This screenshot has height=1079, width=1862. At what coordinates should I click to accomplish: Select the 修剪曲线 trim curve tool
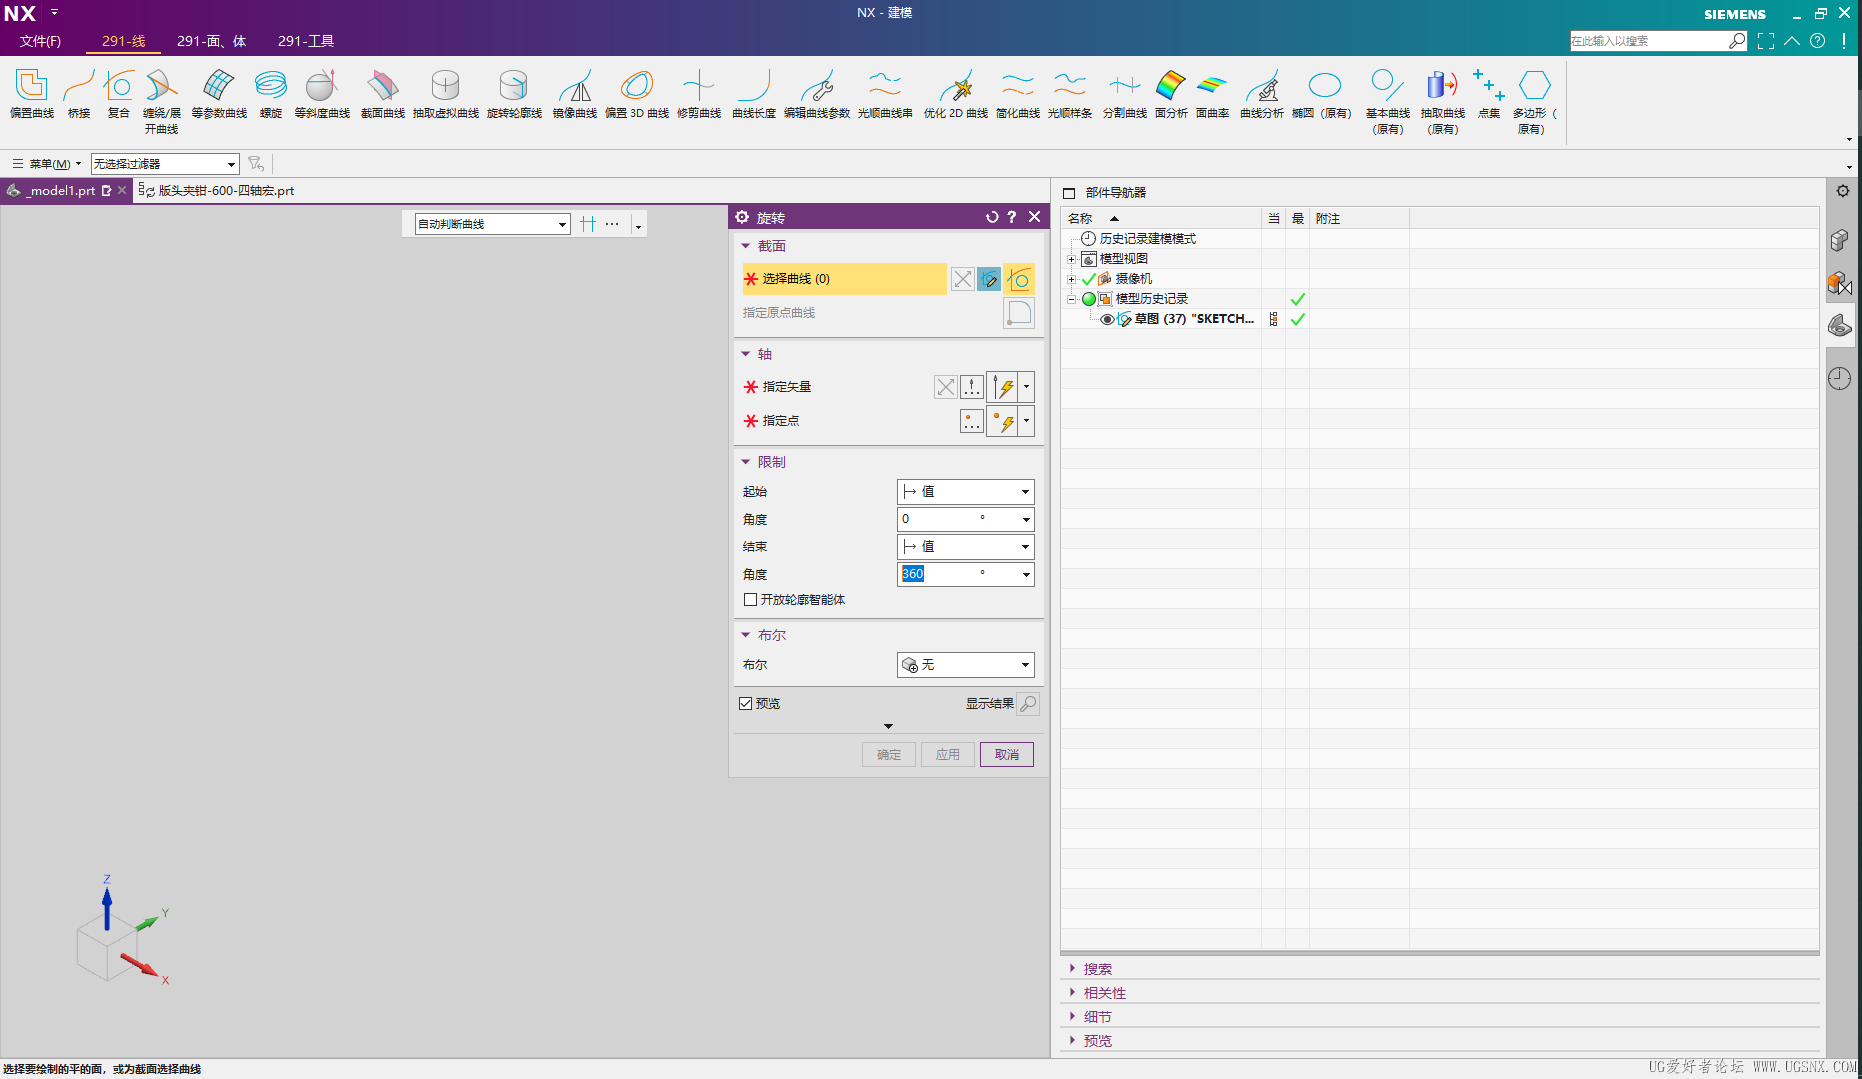(699, 94)
